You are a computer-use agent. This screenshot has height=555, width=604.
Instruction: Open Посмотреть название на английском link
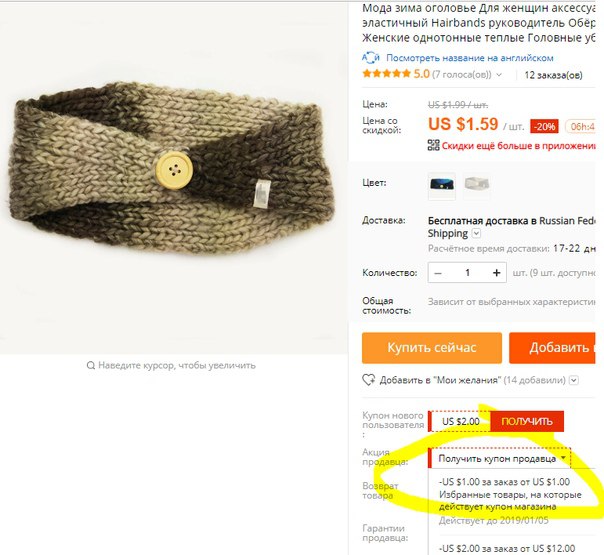pos(470,58)
